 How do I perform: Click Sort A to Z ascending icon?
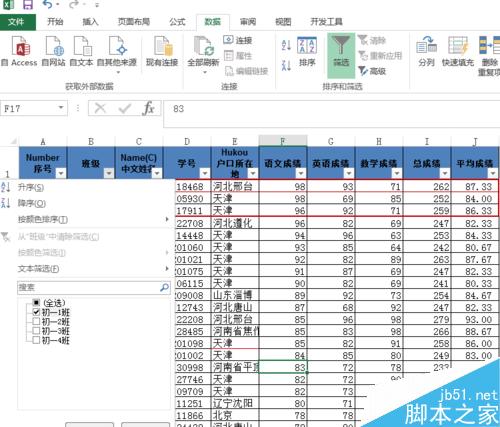coord(286,45)
